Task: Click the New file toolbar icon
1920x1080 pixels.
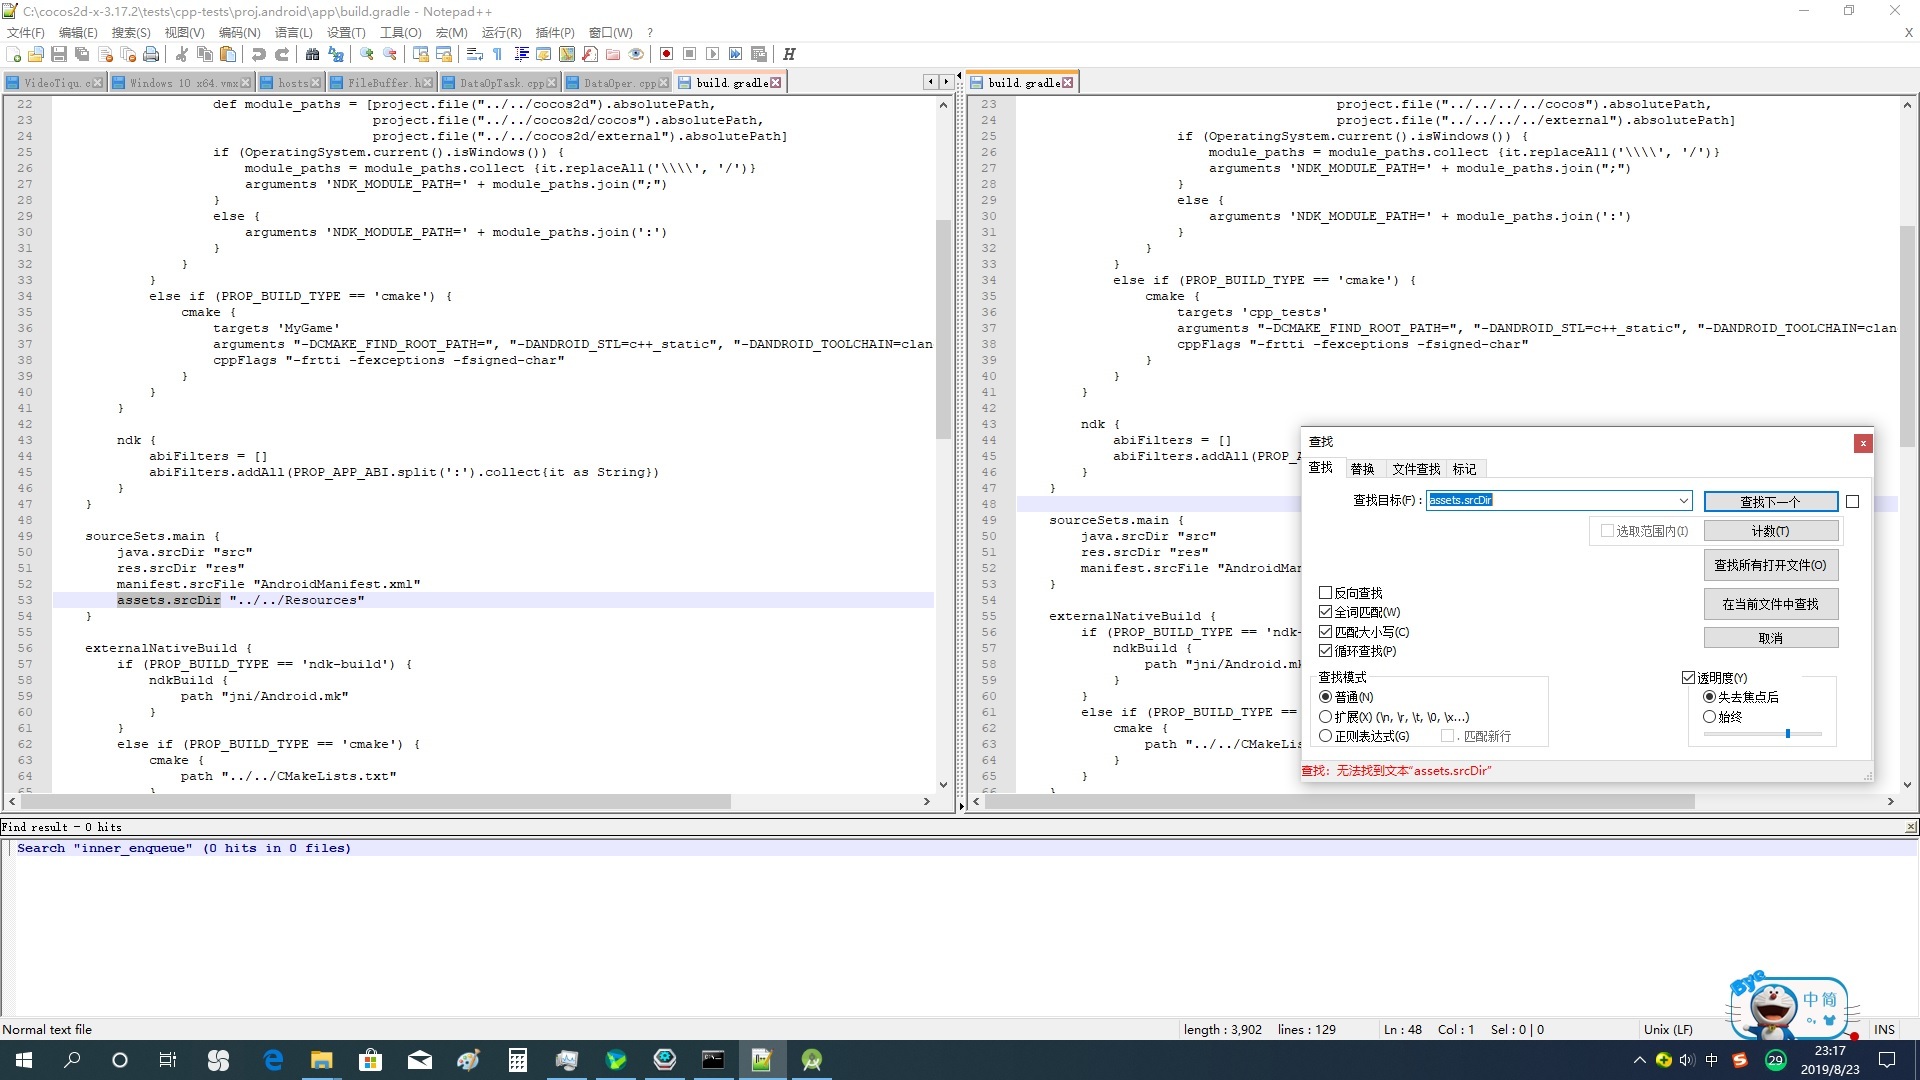Action: coord(14,54)
